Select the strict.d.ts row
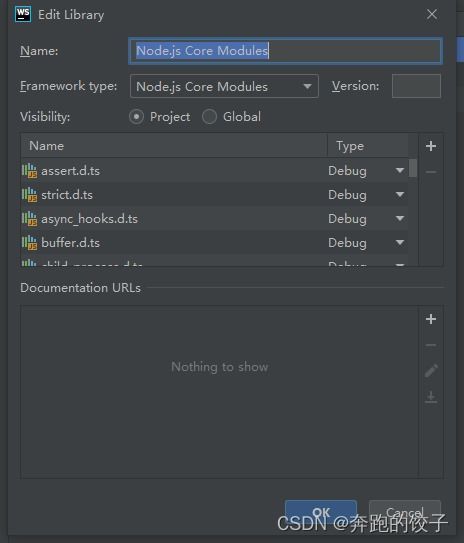The height and width of the screenshot is (543, 464). point(214,195)
